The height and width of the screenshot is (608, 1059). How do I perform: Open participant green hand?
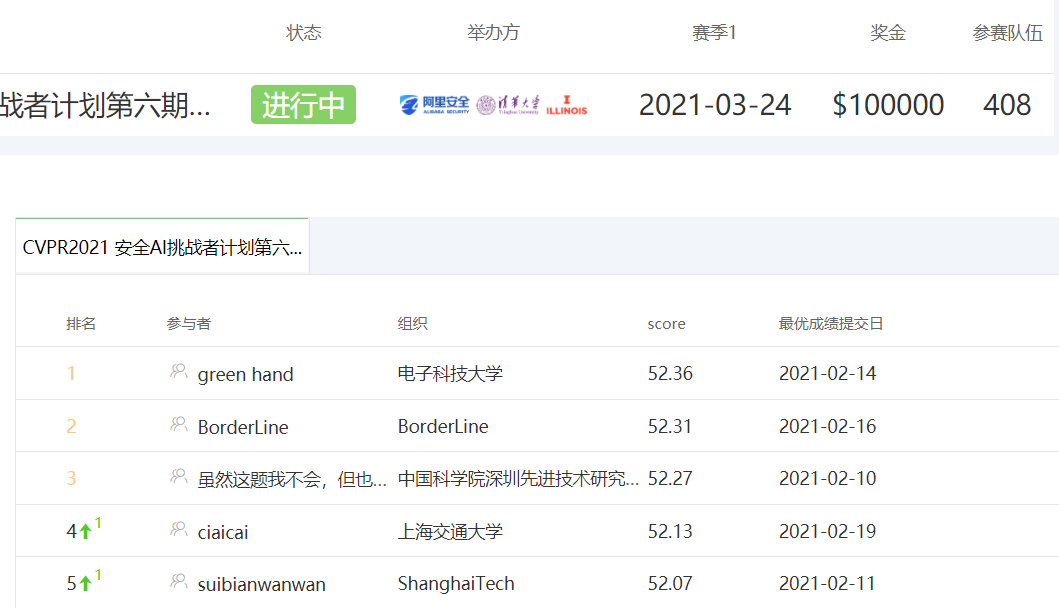245,374
